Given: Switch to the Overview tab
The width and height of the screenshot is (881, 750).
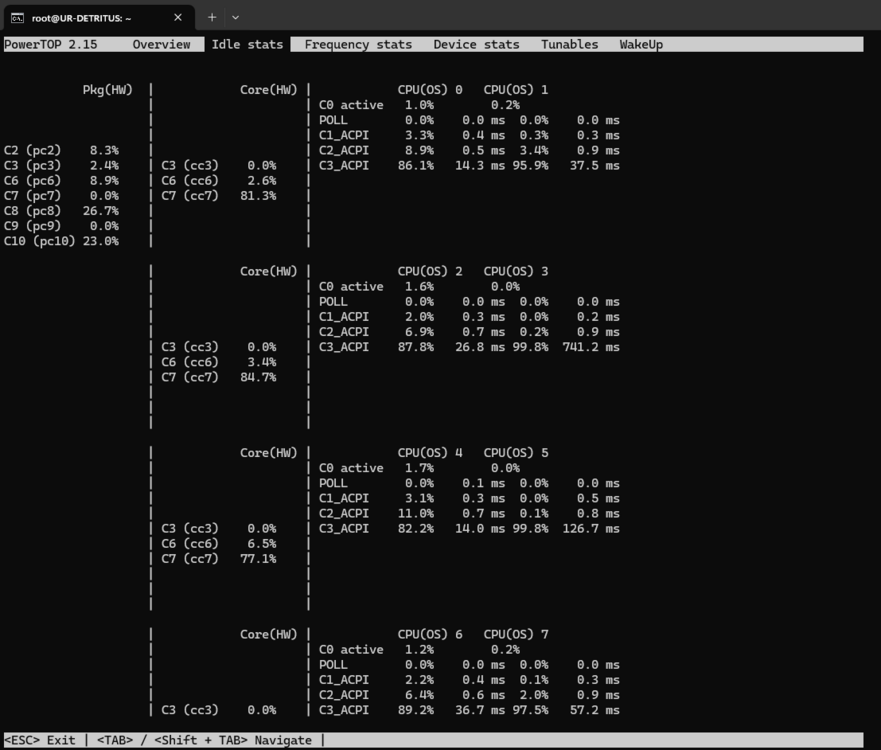Looking at the screenshot, I should tap(161, 44).
